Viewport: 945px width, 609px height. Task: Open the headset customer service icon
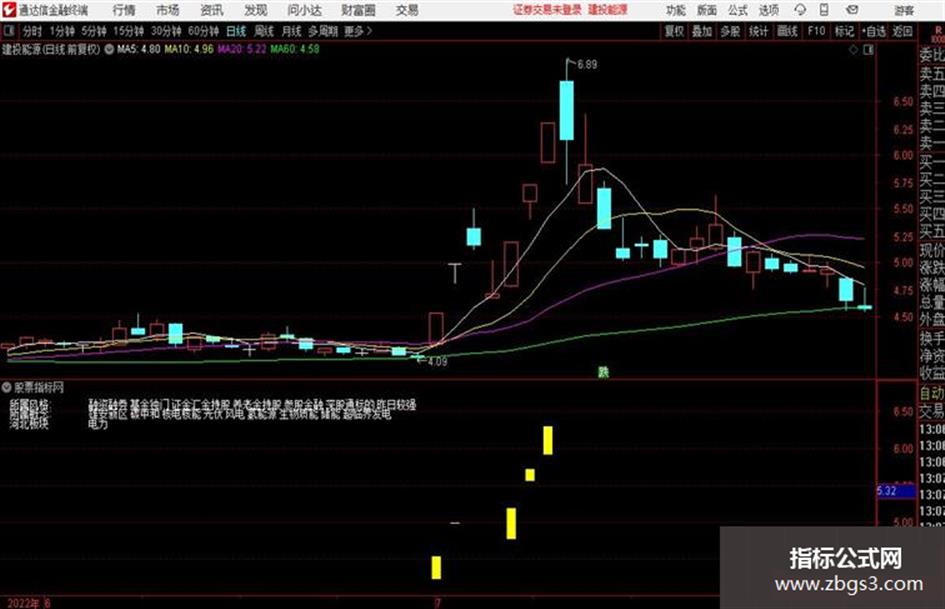(800, 10)
